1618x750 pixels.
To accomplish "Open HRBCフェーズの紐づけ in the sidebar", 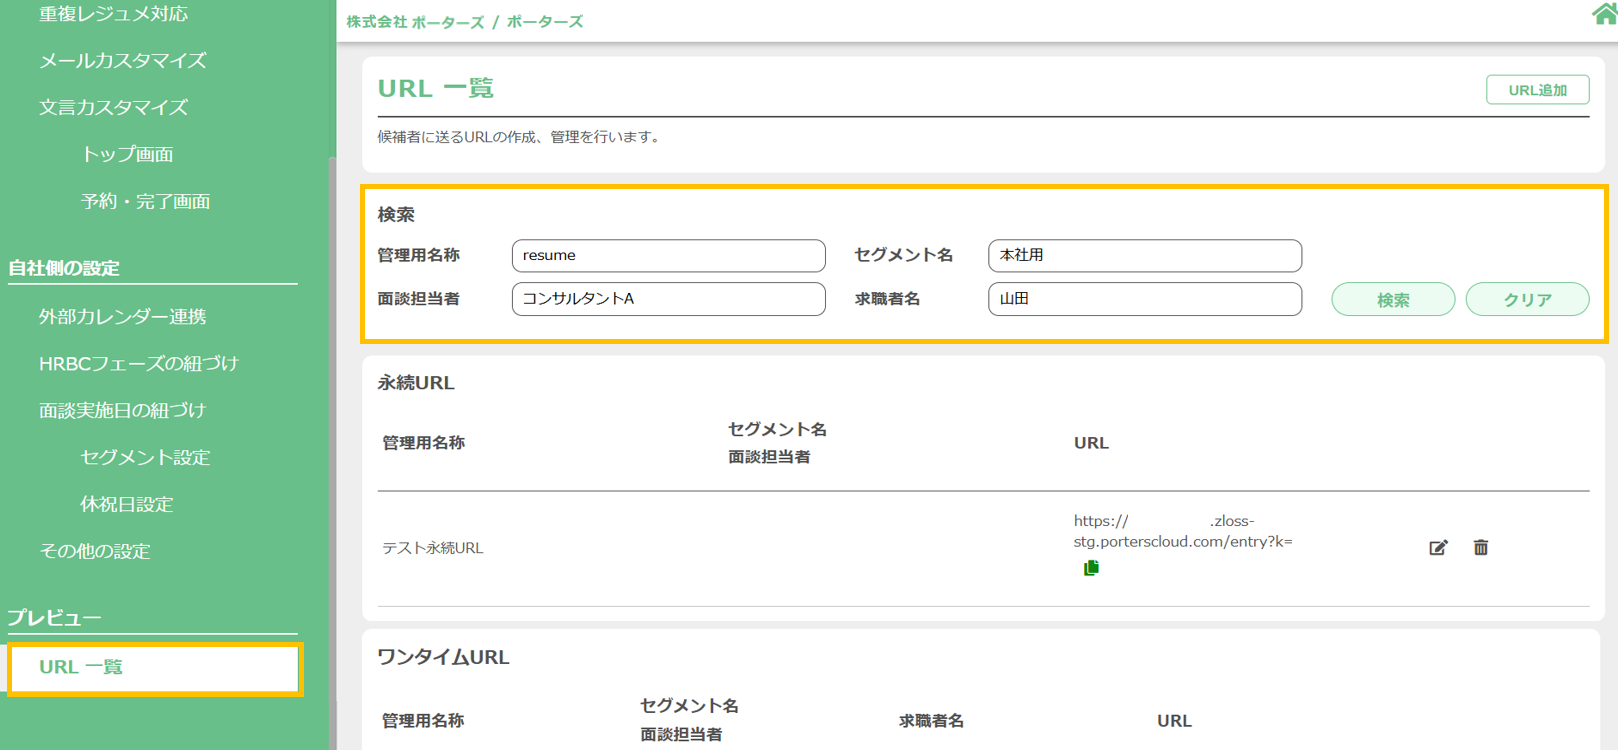I will (139, 364).
